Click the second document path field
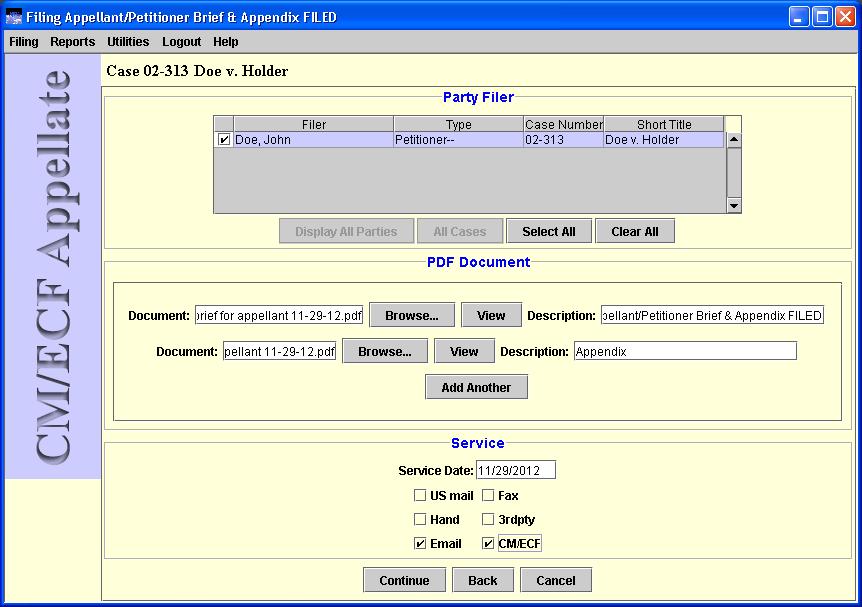862x607 pixels. [x=279, y=351]
